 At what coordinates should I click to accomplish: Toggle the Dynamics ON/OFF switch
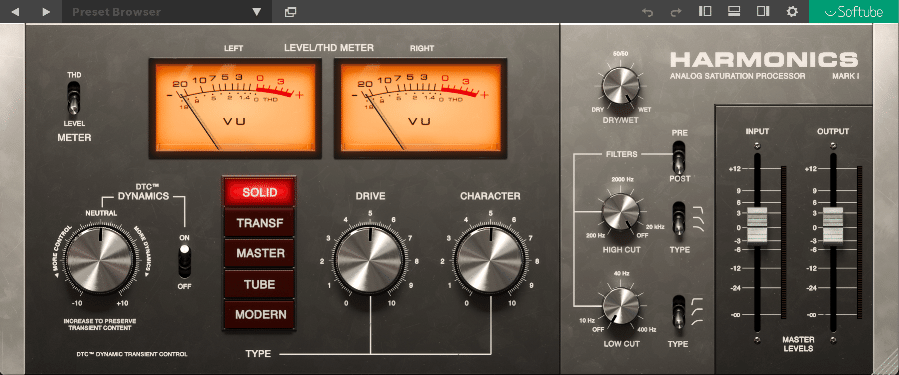[185, 261]
